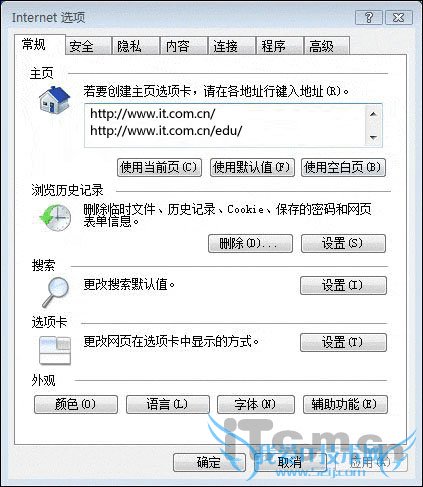Click 使用空白页(B) button
Viewport: 423px width, 487px height.
343,167
